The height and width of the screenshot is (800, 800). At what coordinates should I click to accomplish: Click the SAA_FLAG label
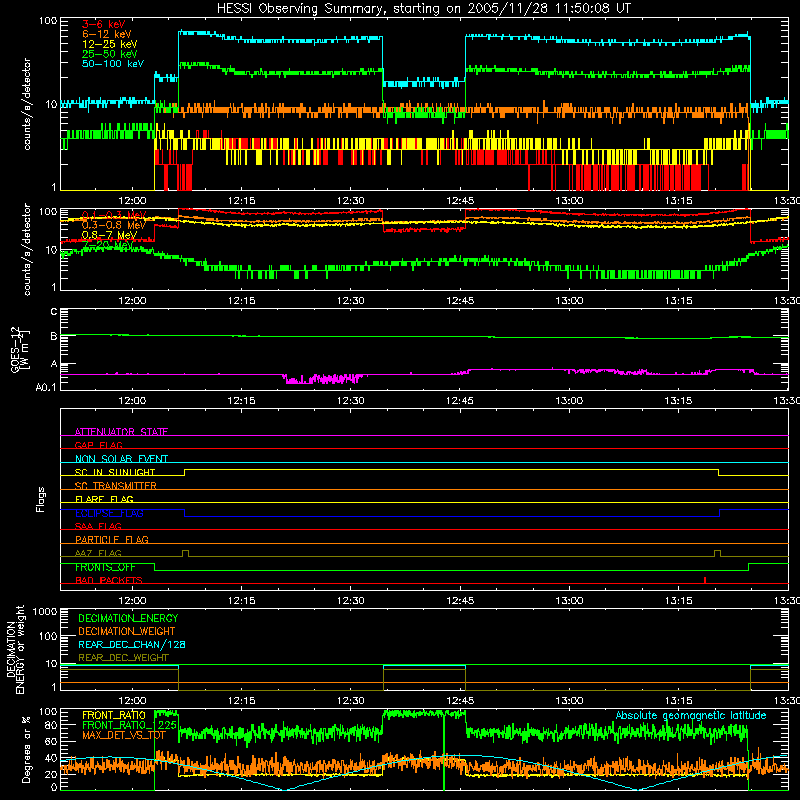click(x=98, y=526)
